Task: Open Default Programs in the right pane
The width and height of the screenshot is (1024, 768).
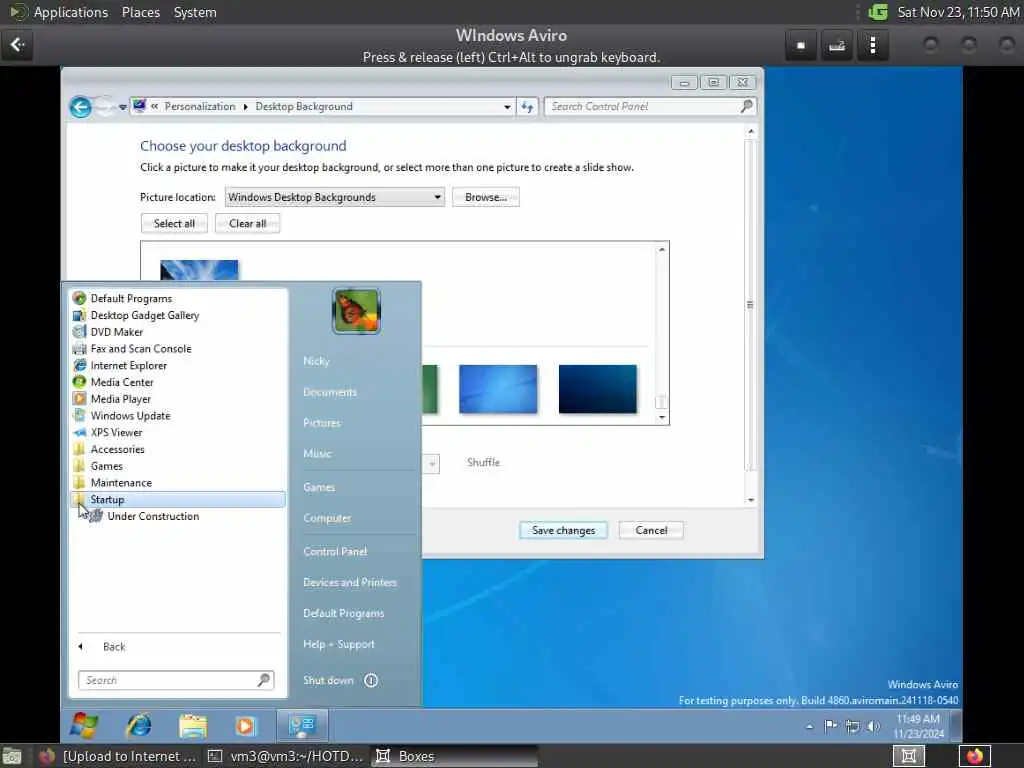Action: 344,613
